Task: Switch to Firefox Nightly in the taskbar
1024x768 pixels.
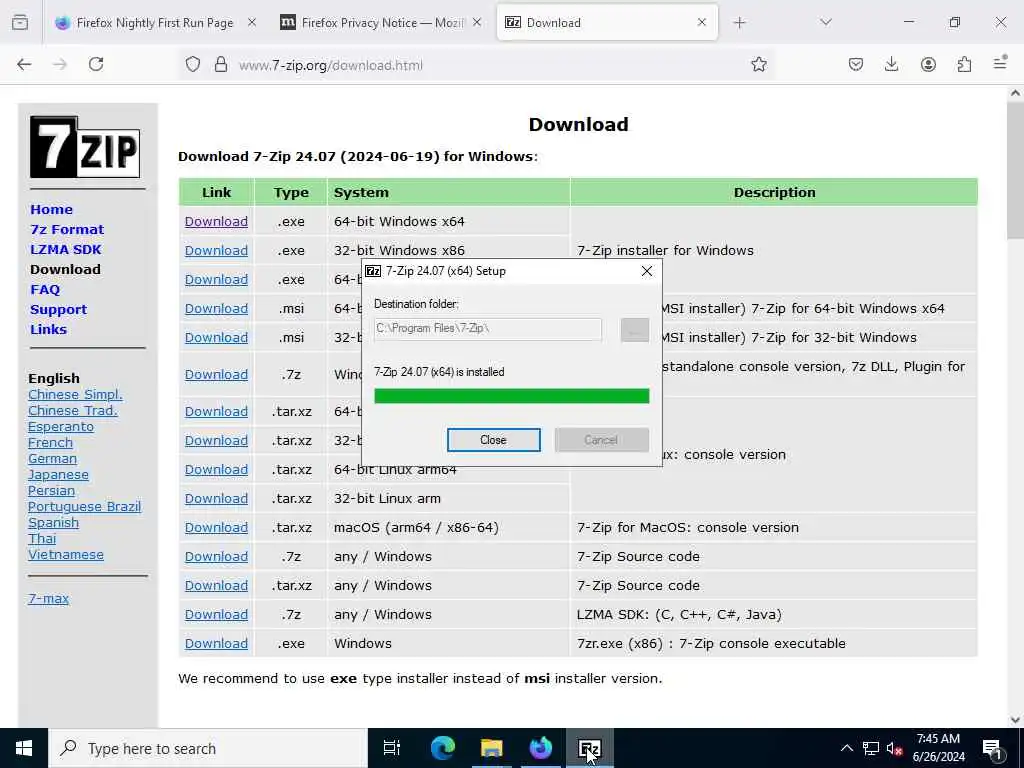Action: (x=540, y=748)
